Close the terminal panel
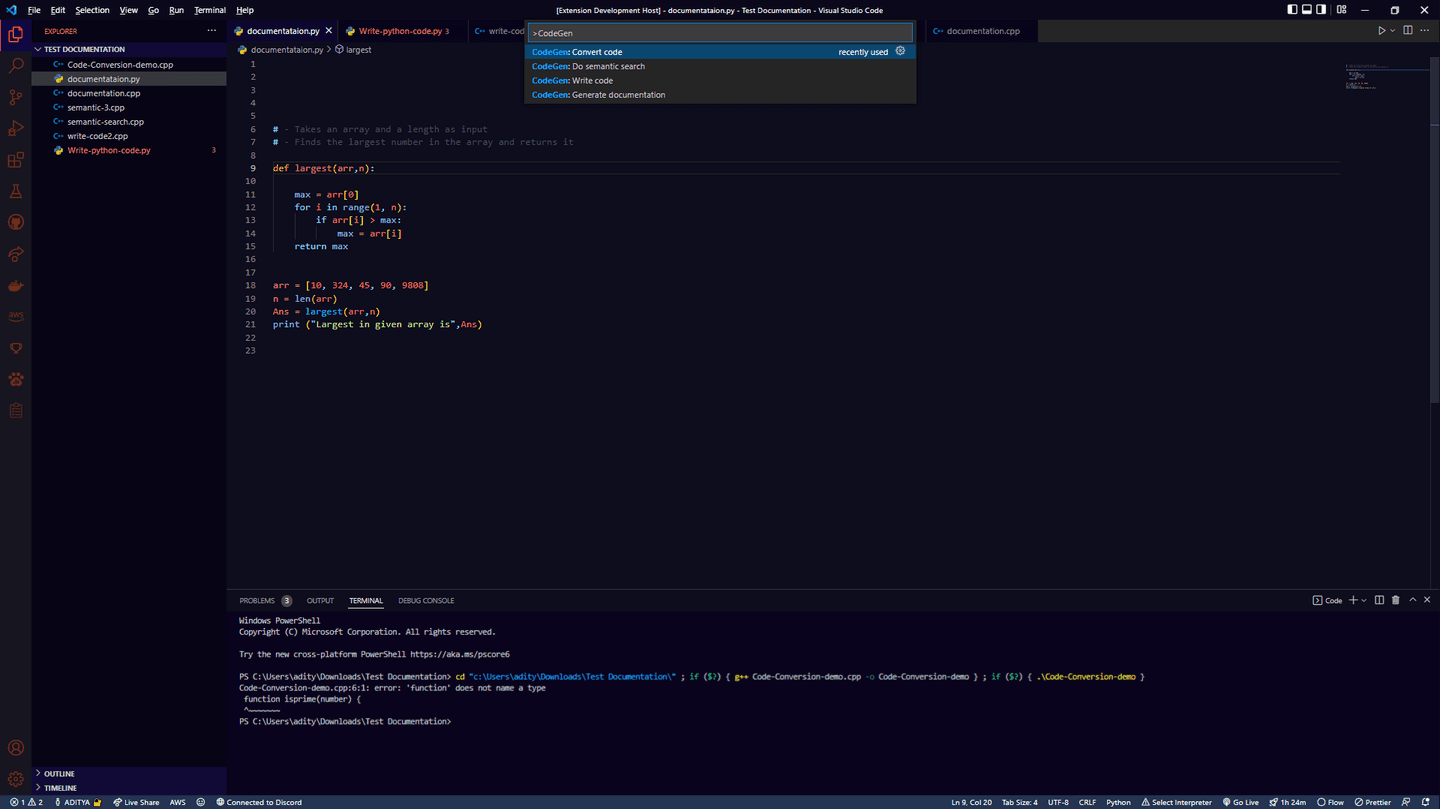The height and width of the screenshot is (809, 1440). [x=1427, y=600]
